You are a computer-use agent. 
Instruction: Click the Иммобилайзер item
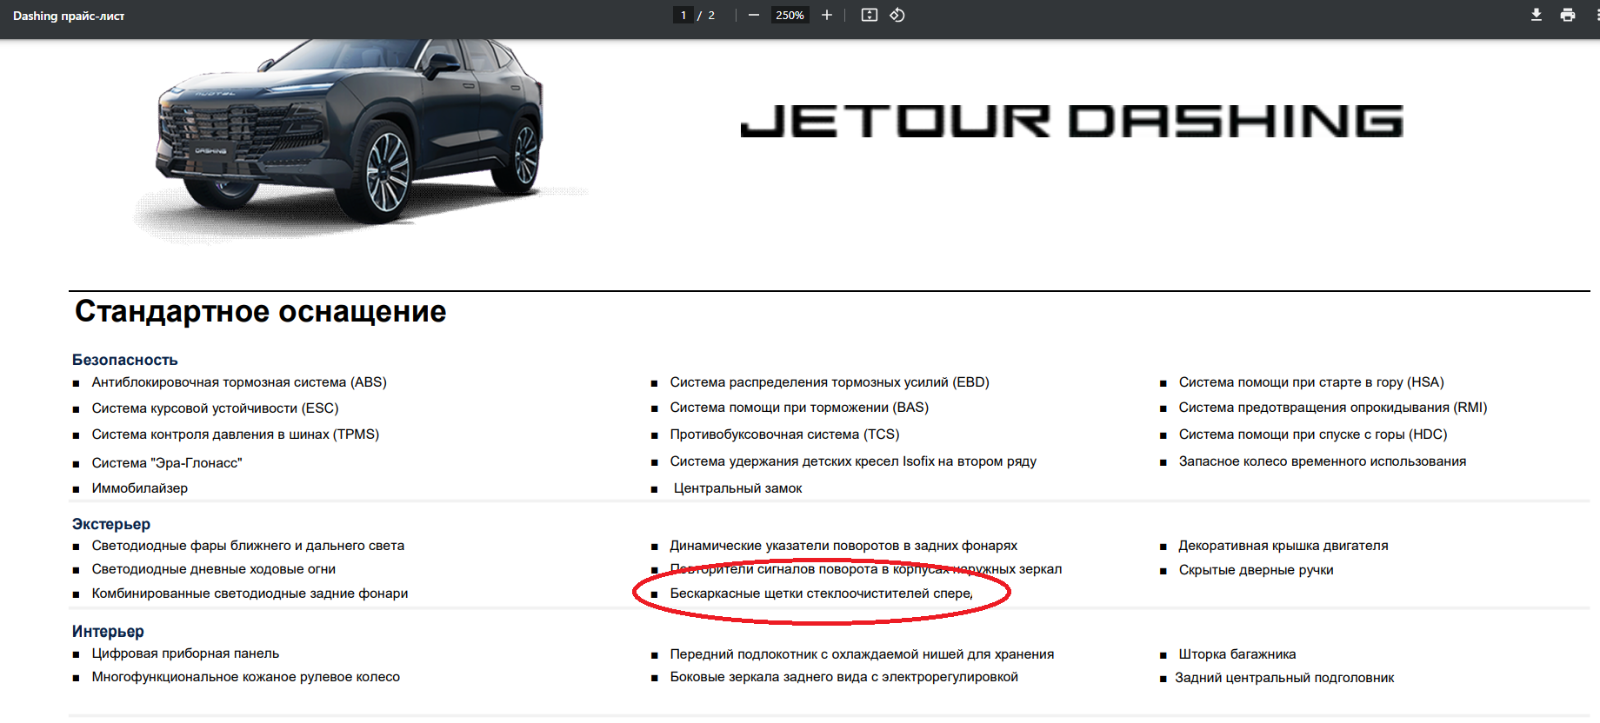point(140,488)
